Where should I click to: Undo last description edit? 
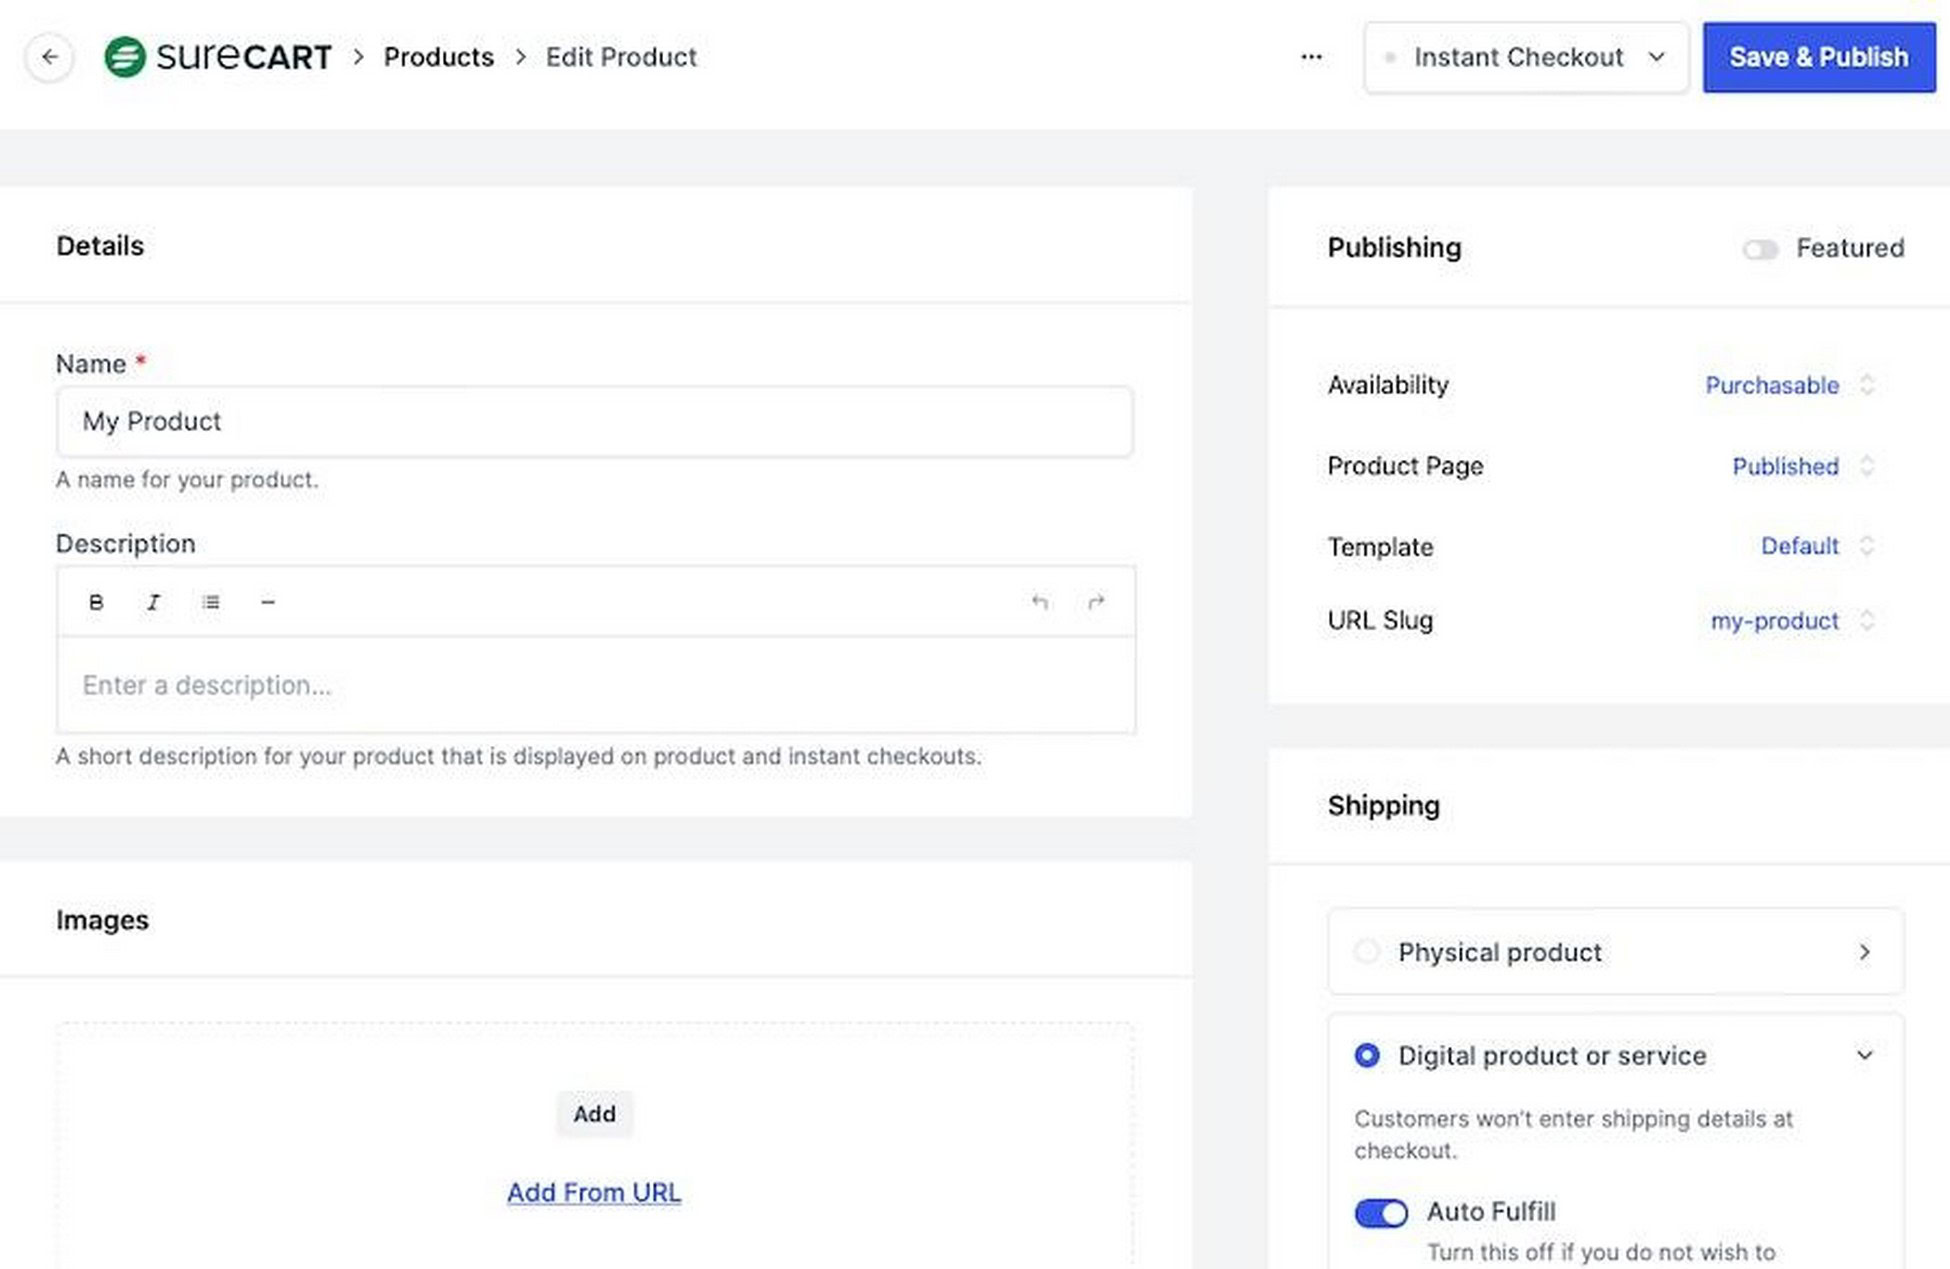[x=1040, y=602]
